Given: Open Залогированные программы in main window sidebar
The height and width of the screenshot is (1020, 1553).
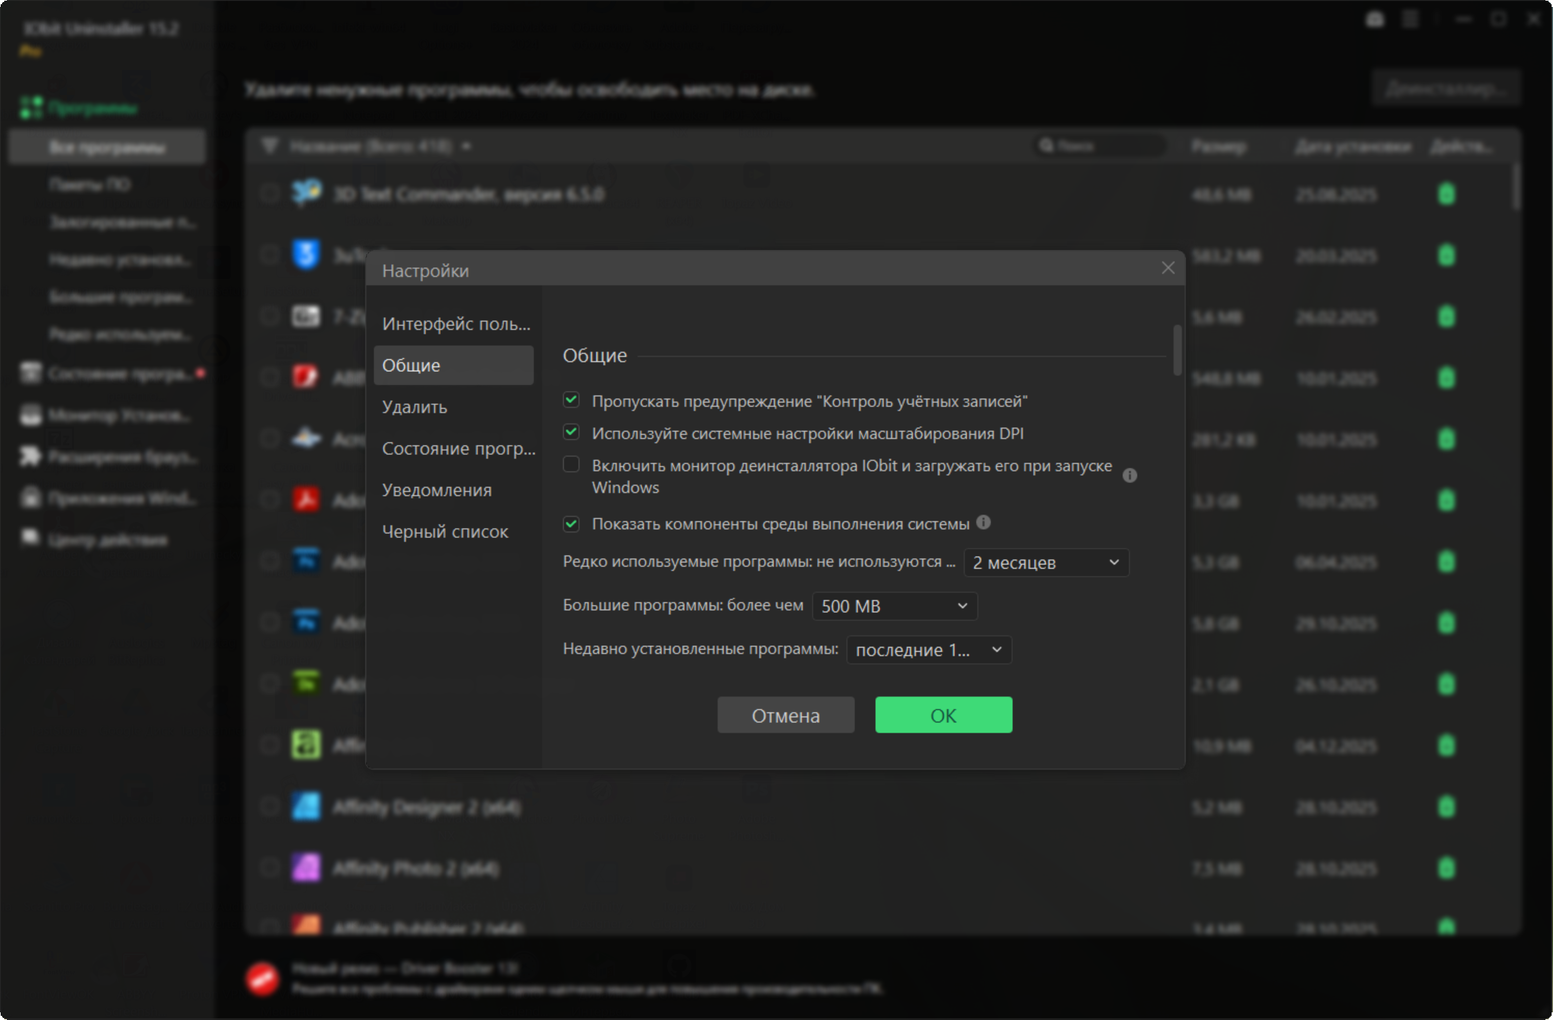Looking at the screenshot, I should (x=122, y=222).
